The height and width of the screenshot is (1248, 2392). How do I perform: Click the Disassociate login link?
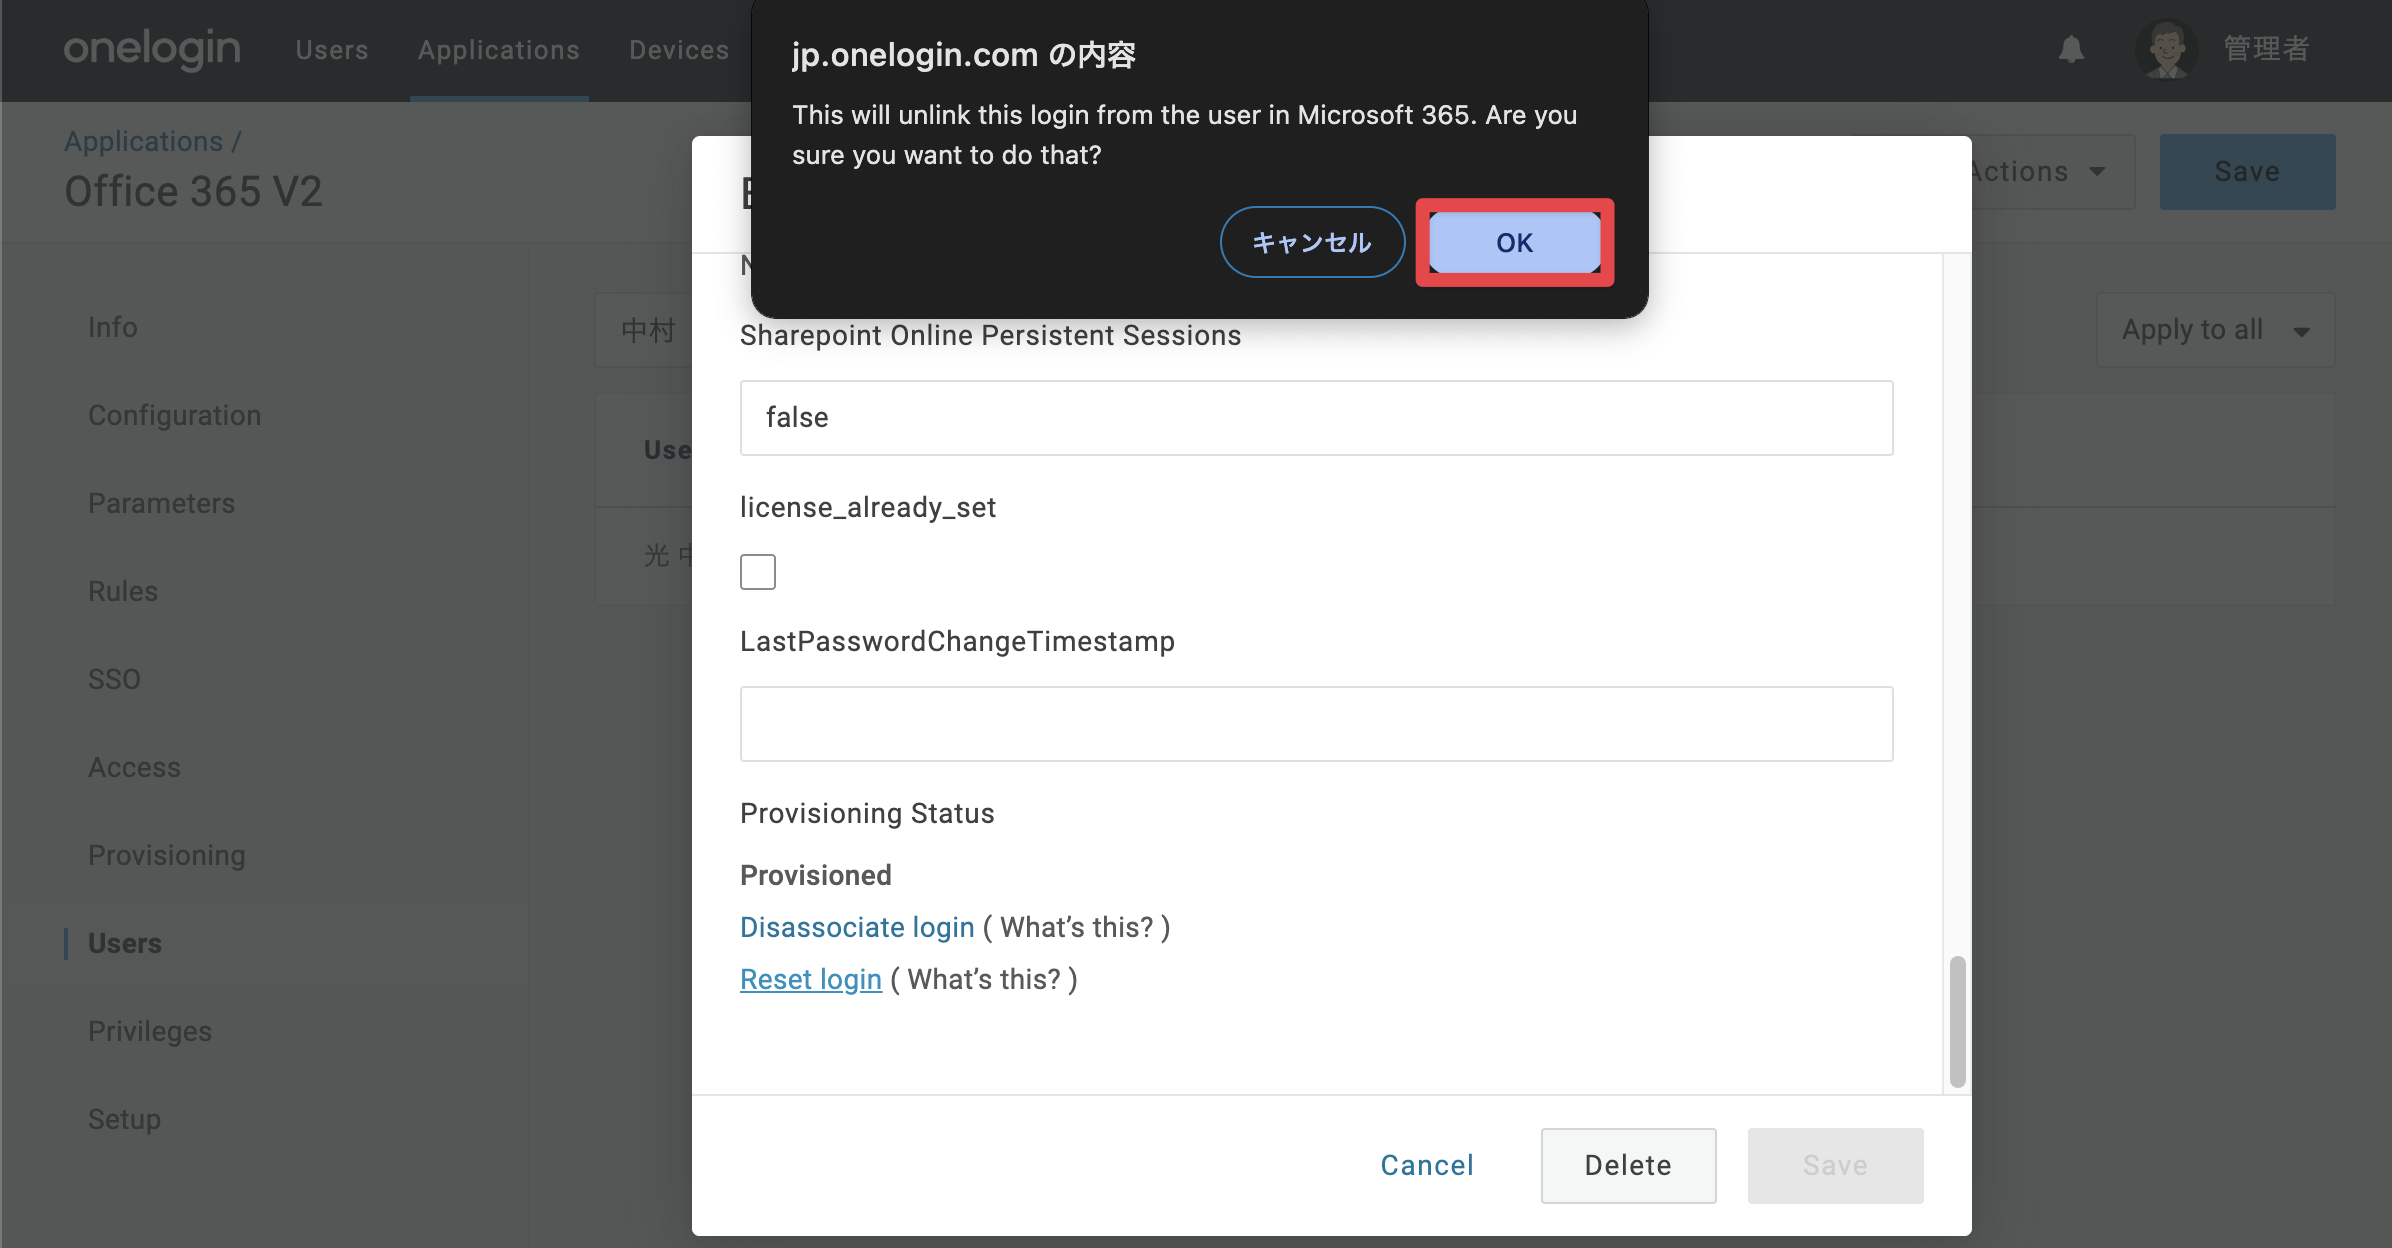coord(857,927)
